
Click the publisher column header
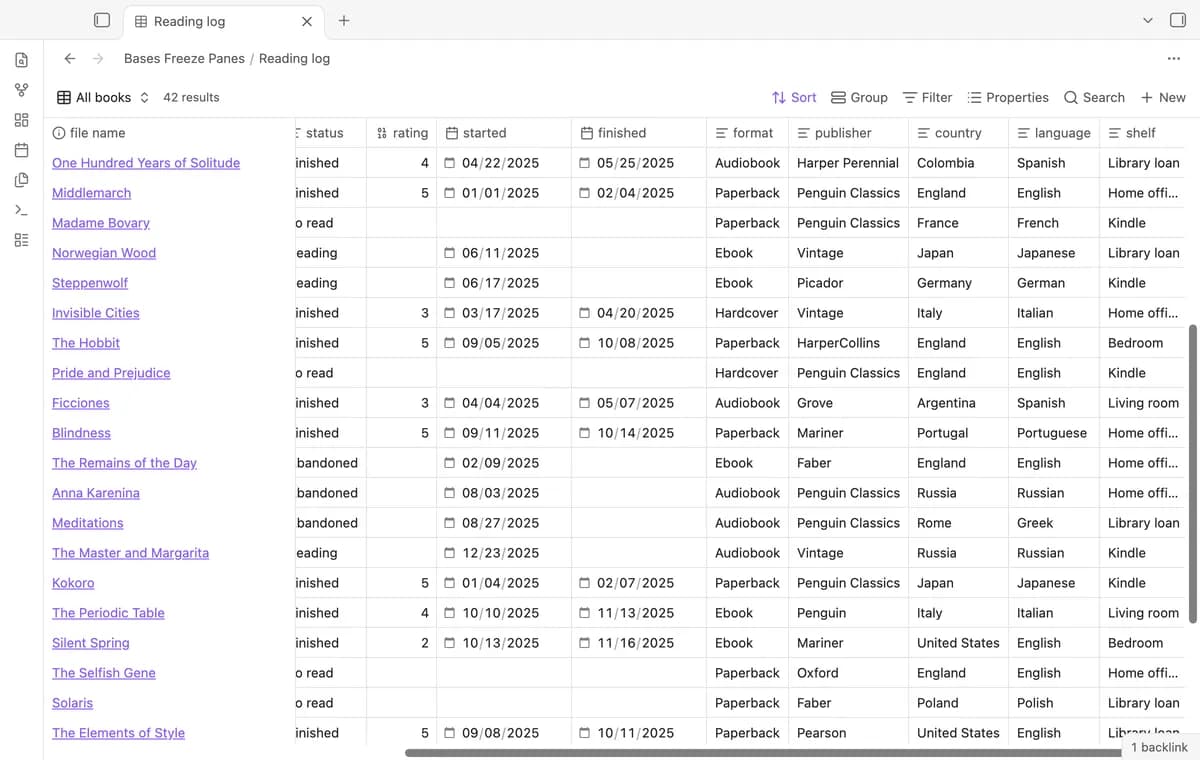coord(848,133)
